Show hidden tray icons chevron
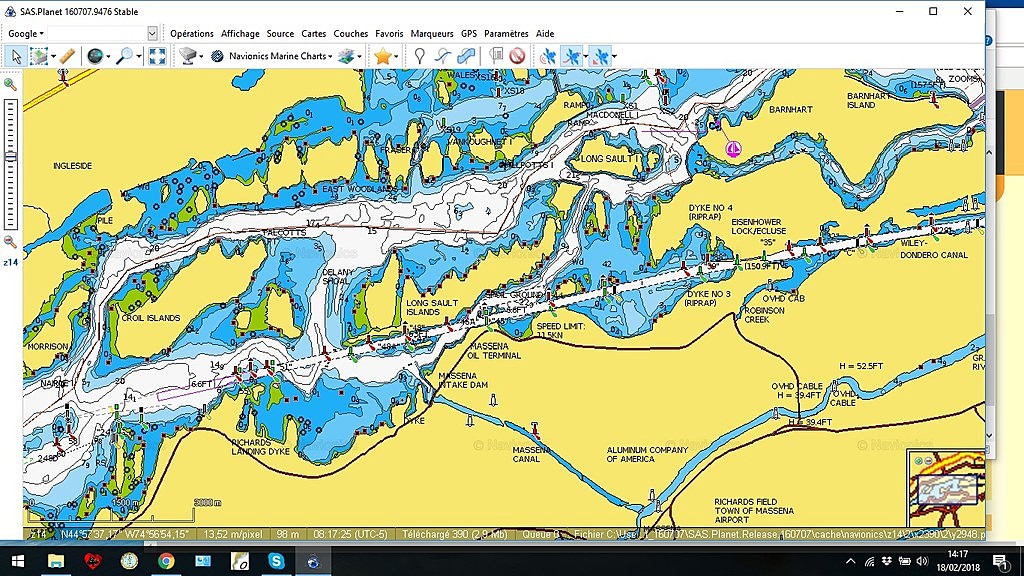This screenshot has height=576, width=1024. 850,561
